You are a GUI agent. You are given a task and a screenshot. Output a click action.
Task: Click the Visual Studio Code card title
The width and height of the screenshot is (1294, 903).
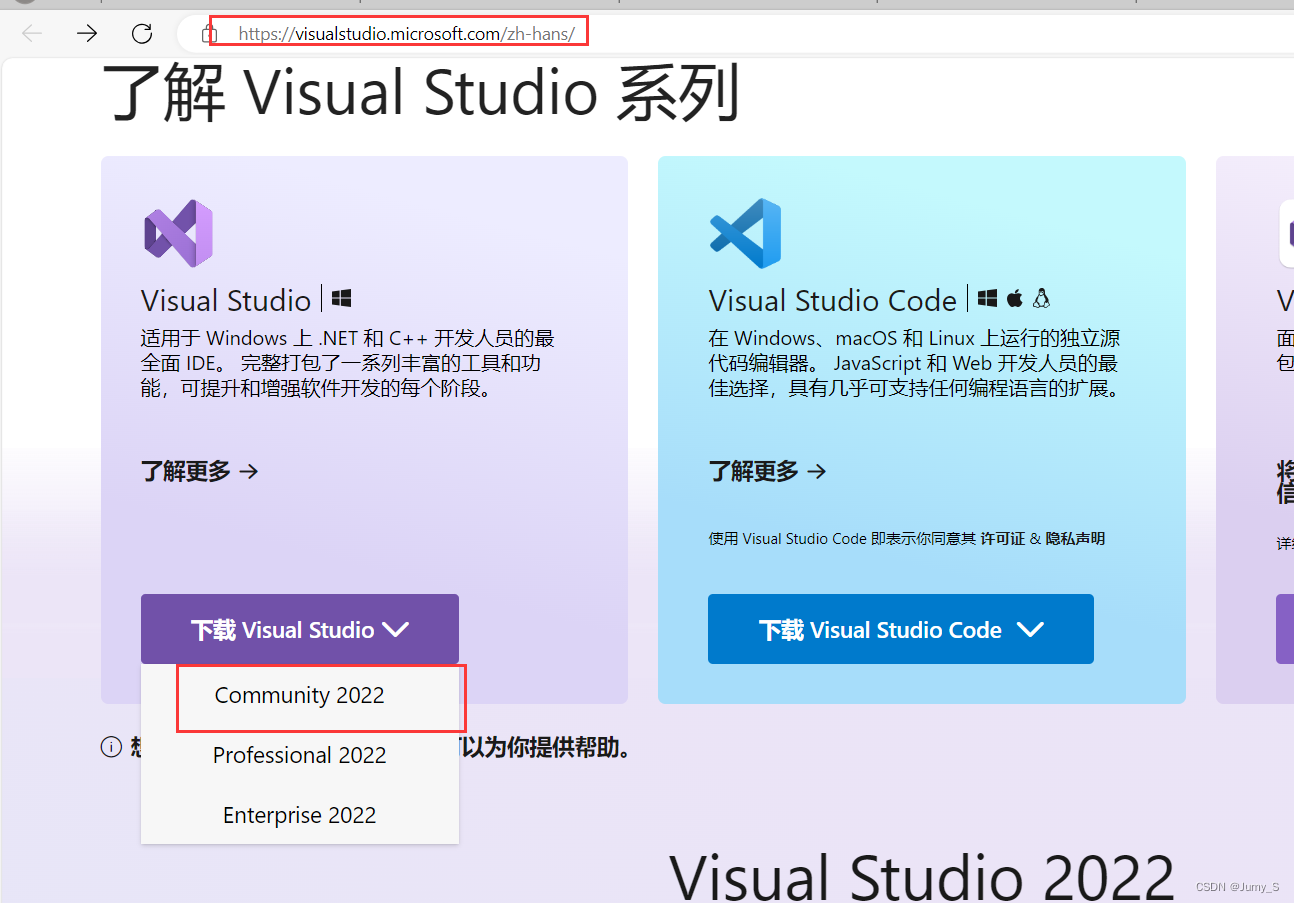[x=833, y=300]
